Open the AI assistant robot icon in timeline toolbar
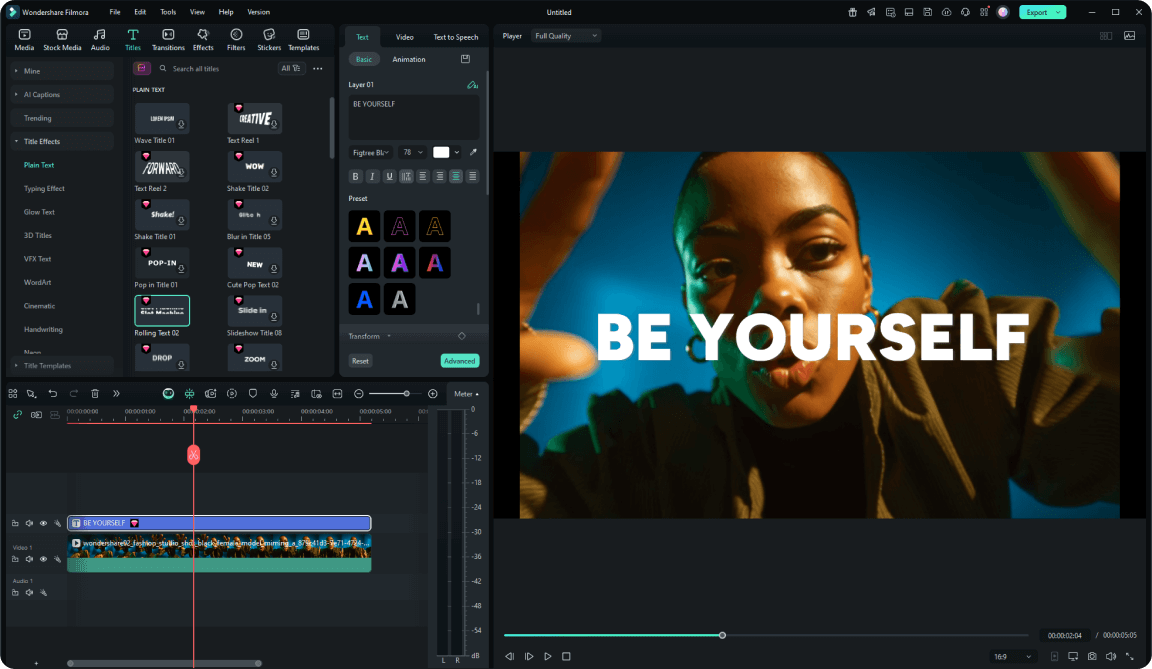The width and height of the screenshot is (1152, 669). tap(168, 394)
